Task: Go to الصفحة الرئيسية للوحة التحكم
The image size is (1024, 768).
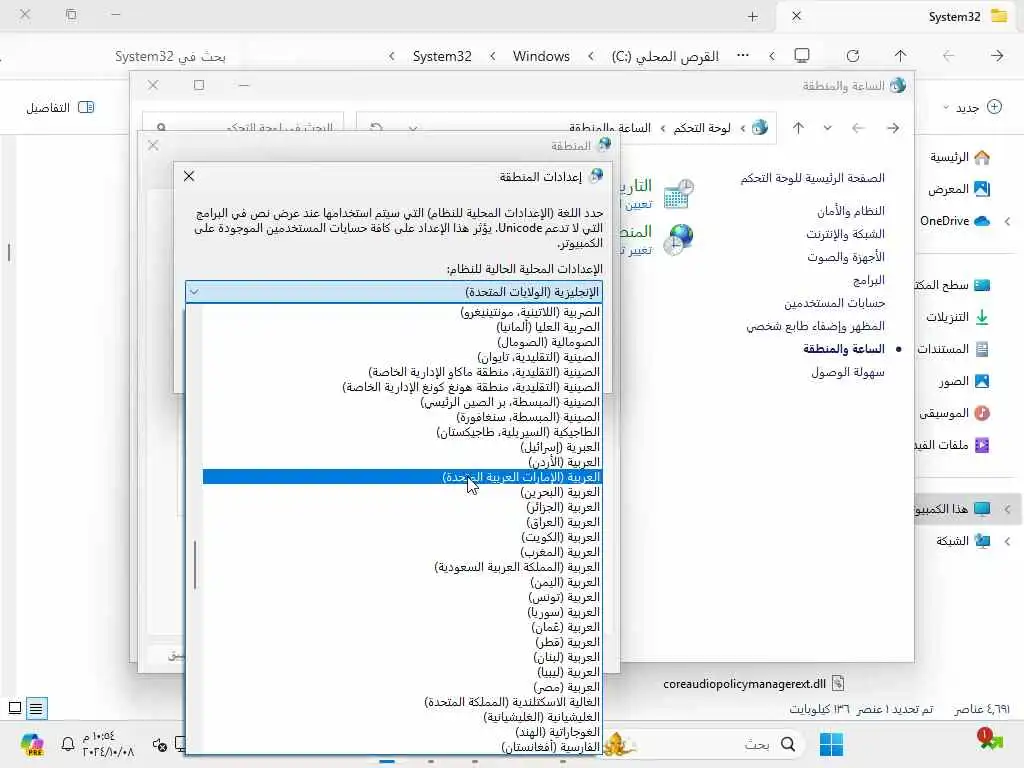Action: click(x=812, y=178)
